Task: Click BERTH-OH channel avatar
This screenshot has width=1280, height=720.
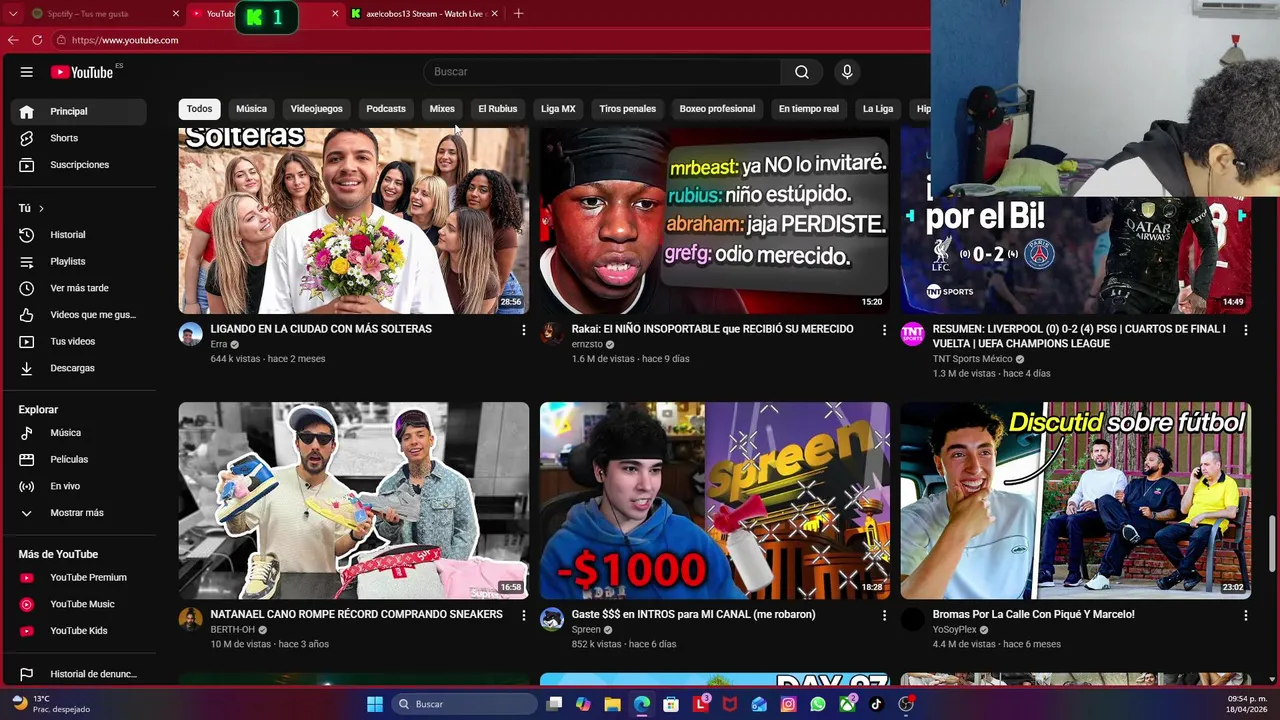Action: click(x=190, y=620)
